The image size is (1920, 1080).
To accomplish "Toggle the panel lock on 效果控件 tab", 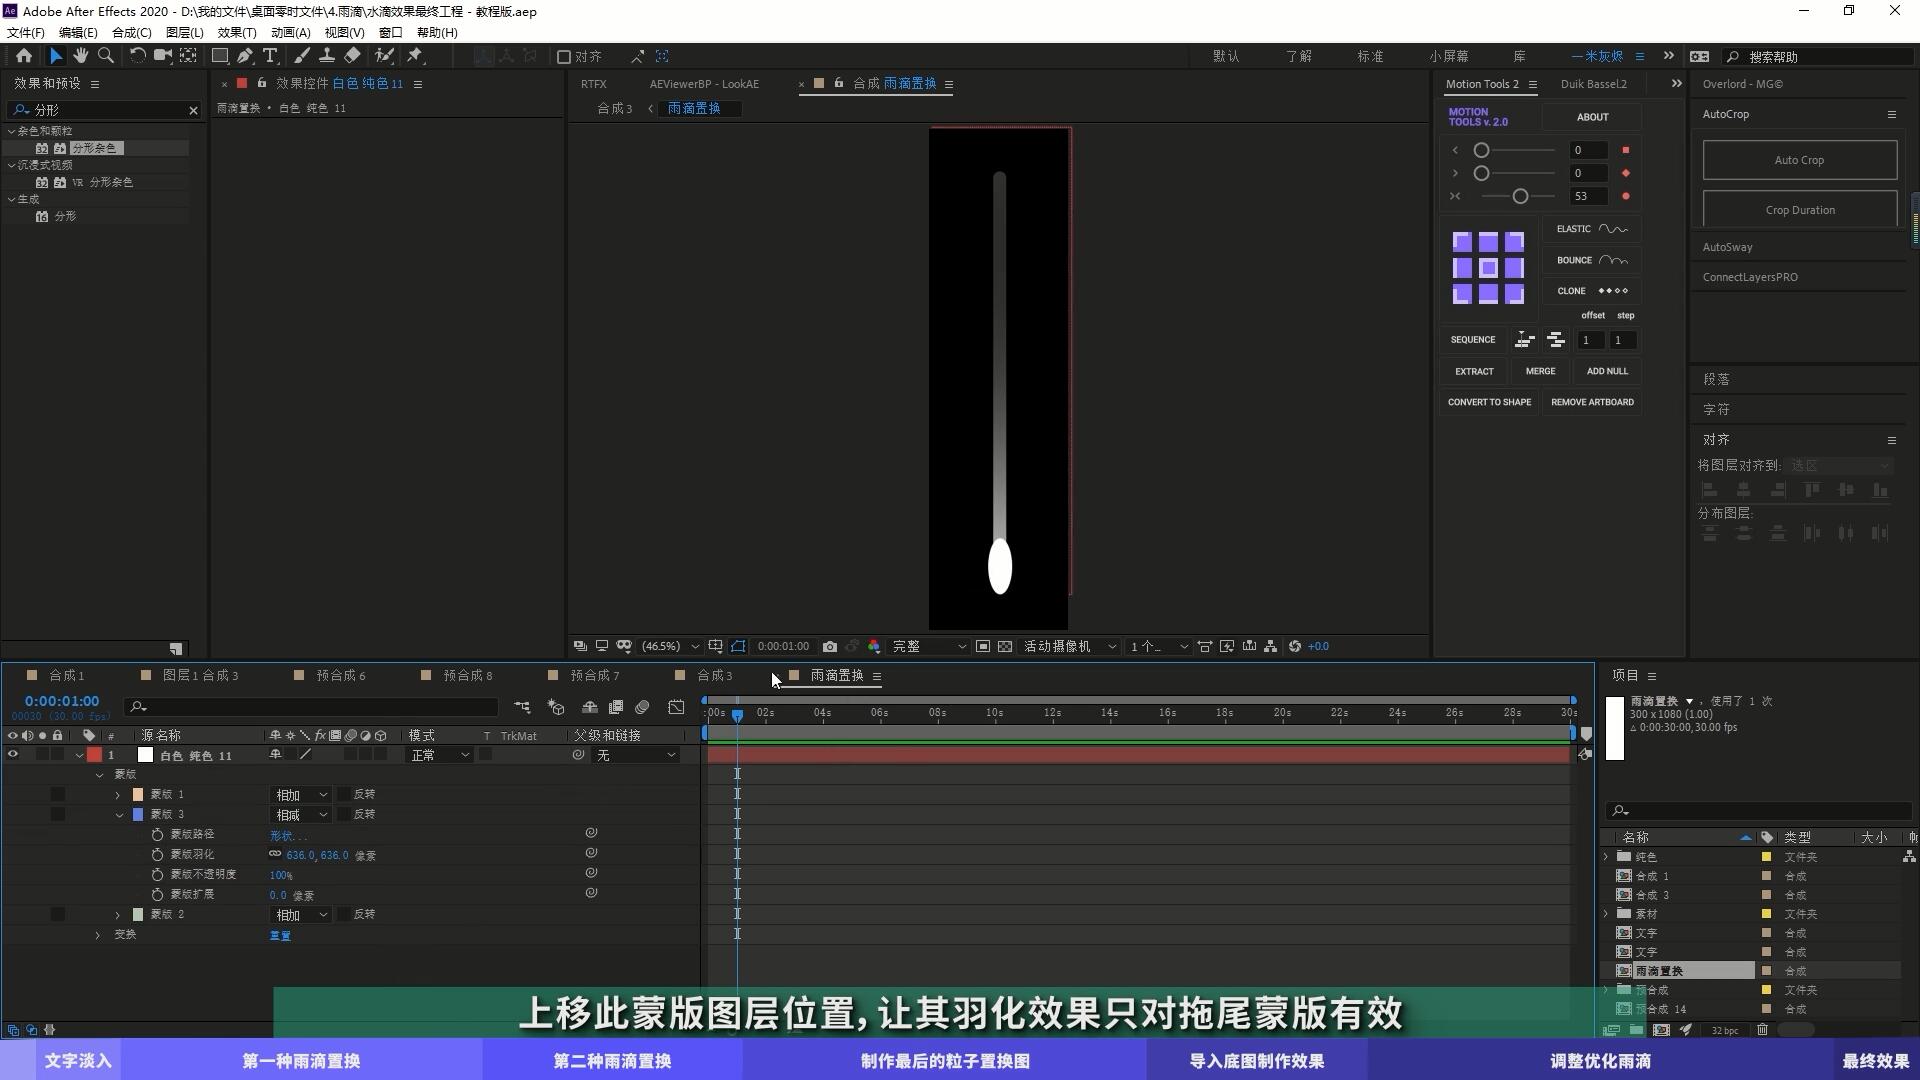I will (x=262, y=84).
